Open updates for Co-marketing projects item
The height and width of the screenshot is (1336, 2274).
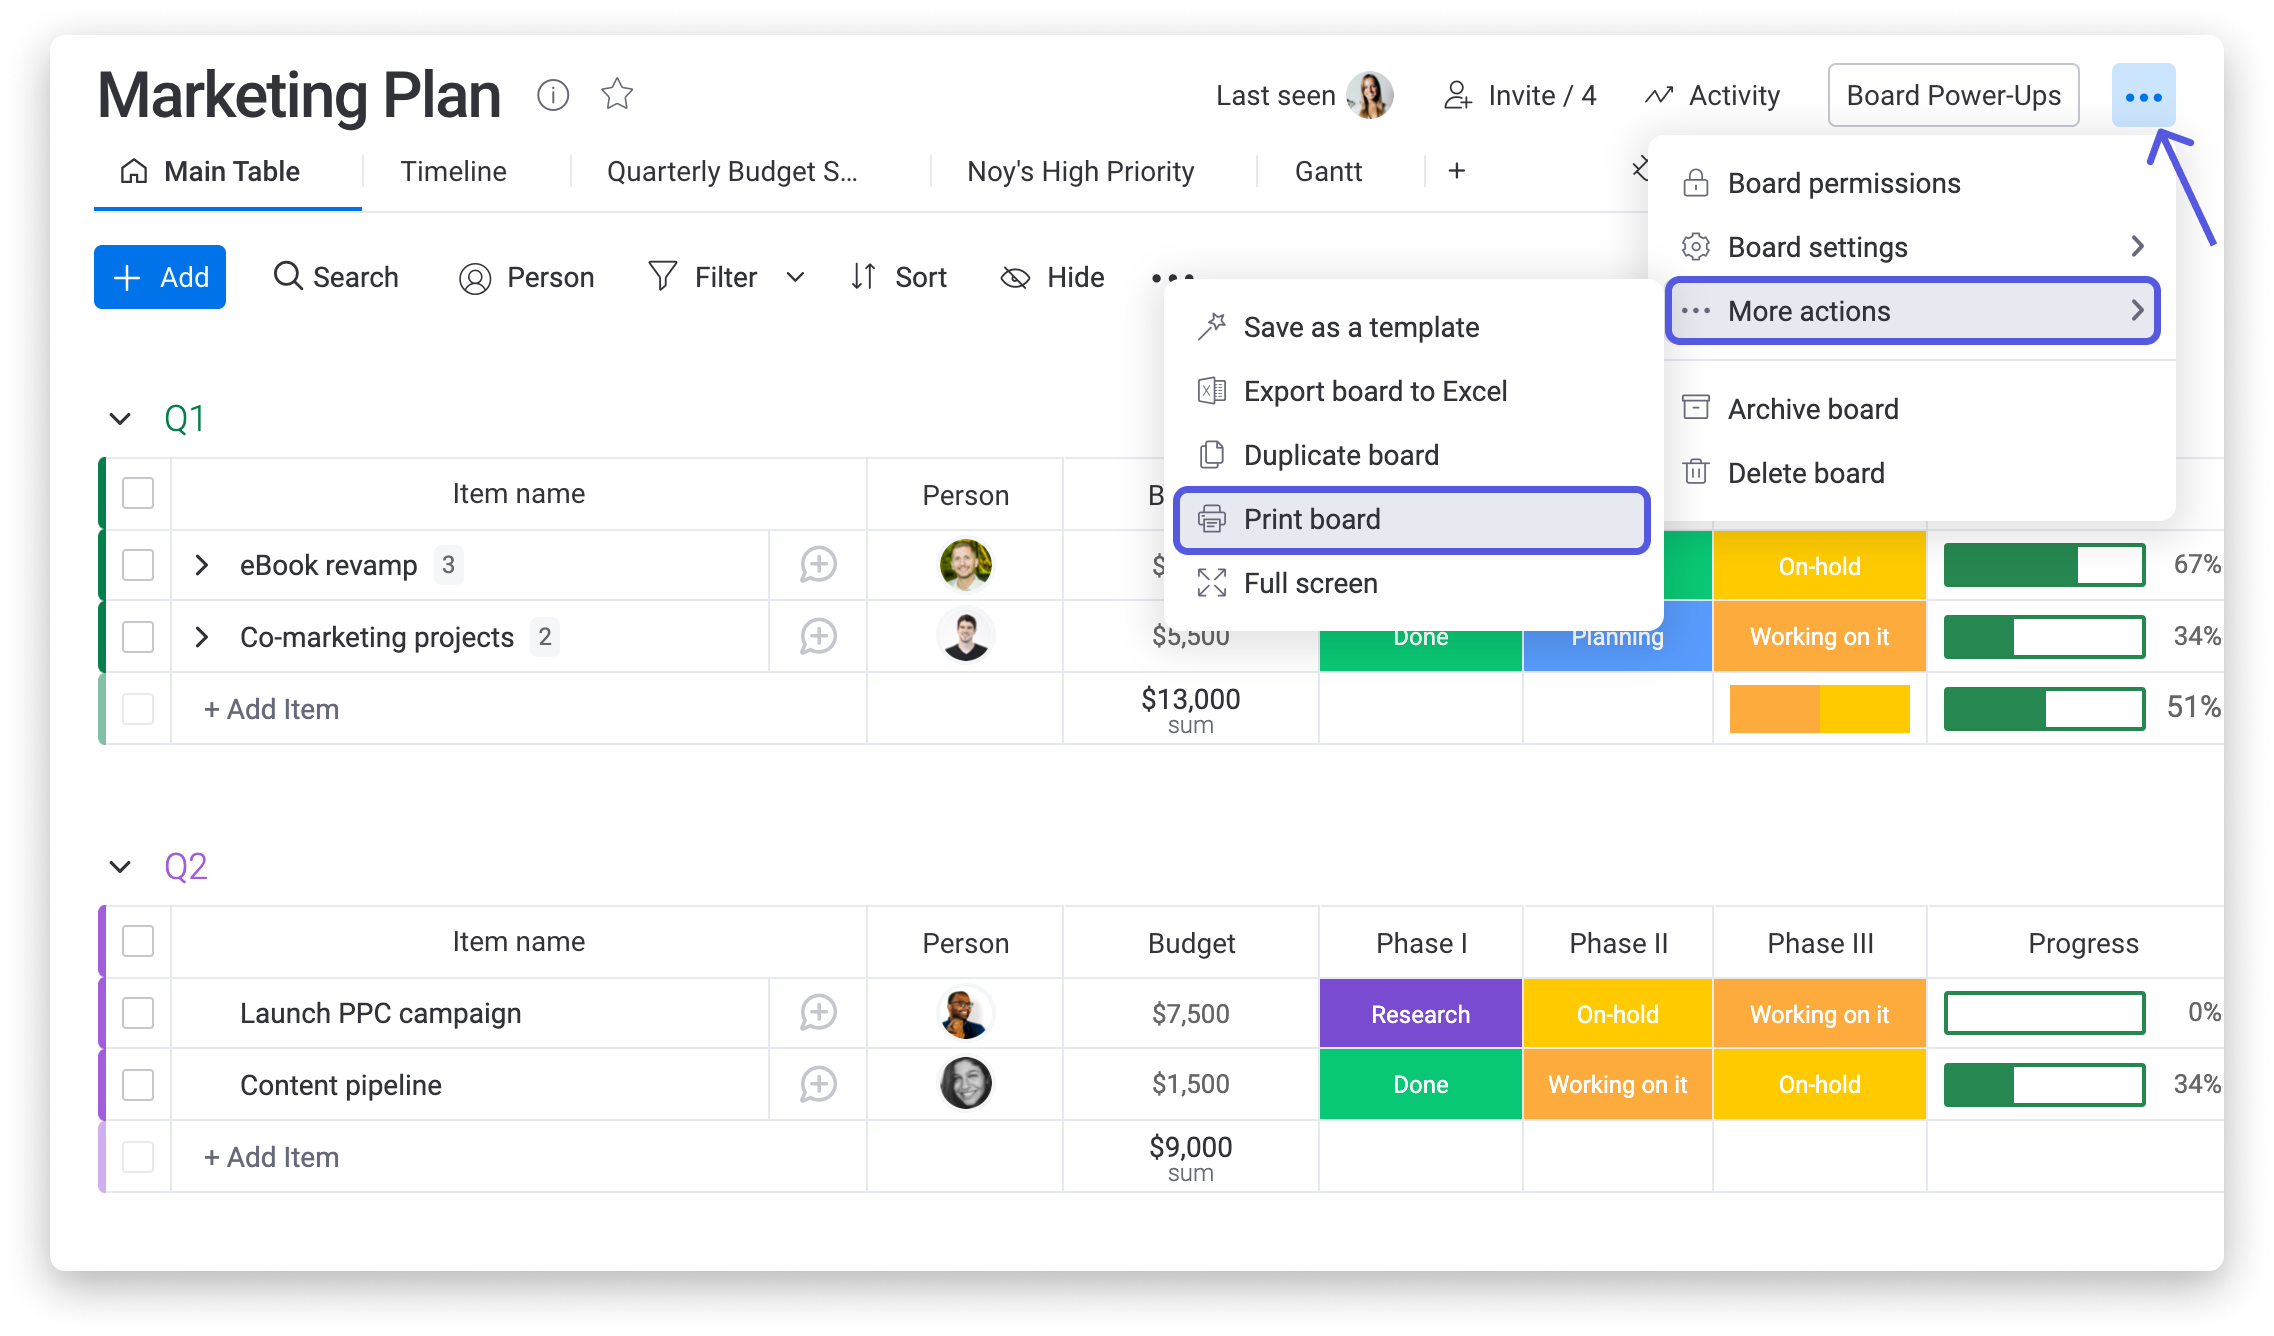pyautogui.click(x=818, y=637)
